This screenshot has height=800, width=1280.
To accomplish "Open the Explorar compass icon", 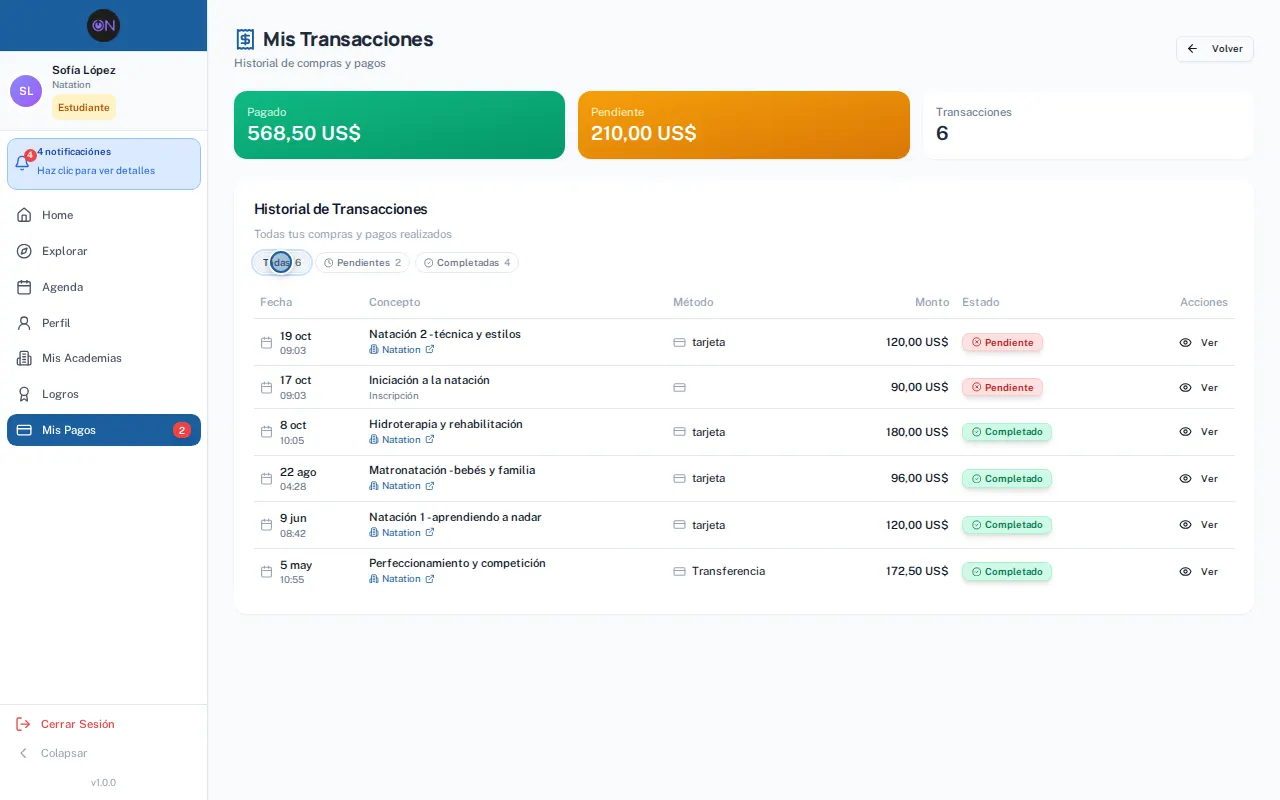I will pos(24,251).
